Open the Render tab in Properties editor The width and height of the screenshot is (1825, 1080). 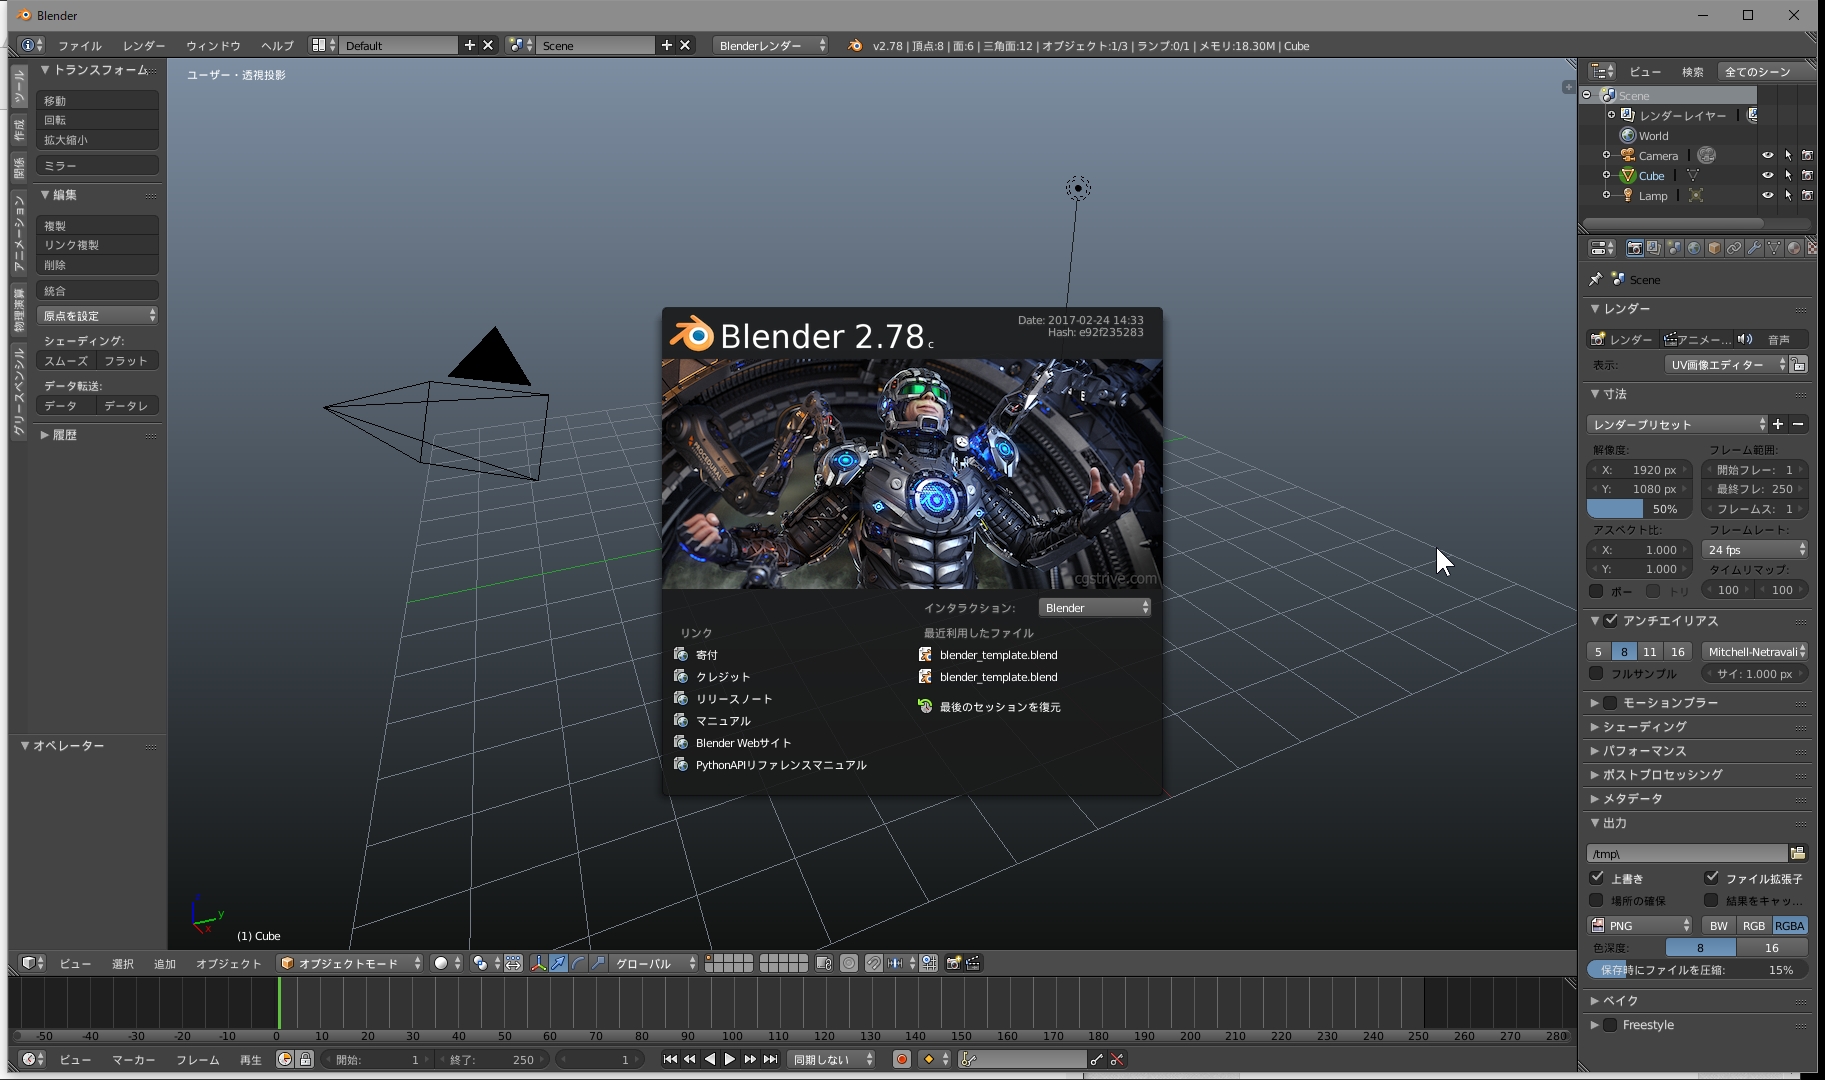coord(1634,248)
